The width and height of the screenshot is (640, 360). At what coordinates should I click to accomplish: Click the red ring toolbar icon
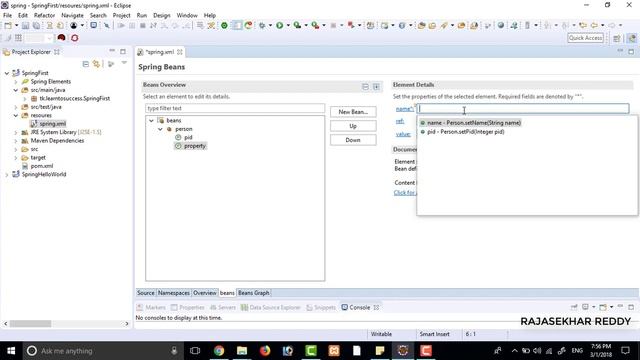[x=75, y=38]
